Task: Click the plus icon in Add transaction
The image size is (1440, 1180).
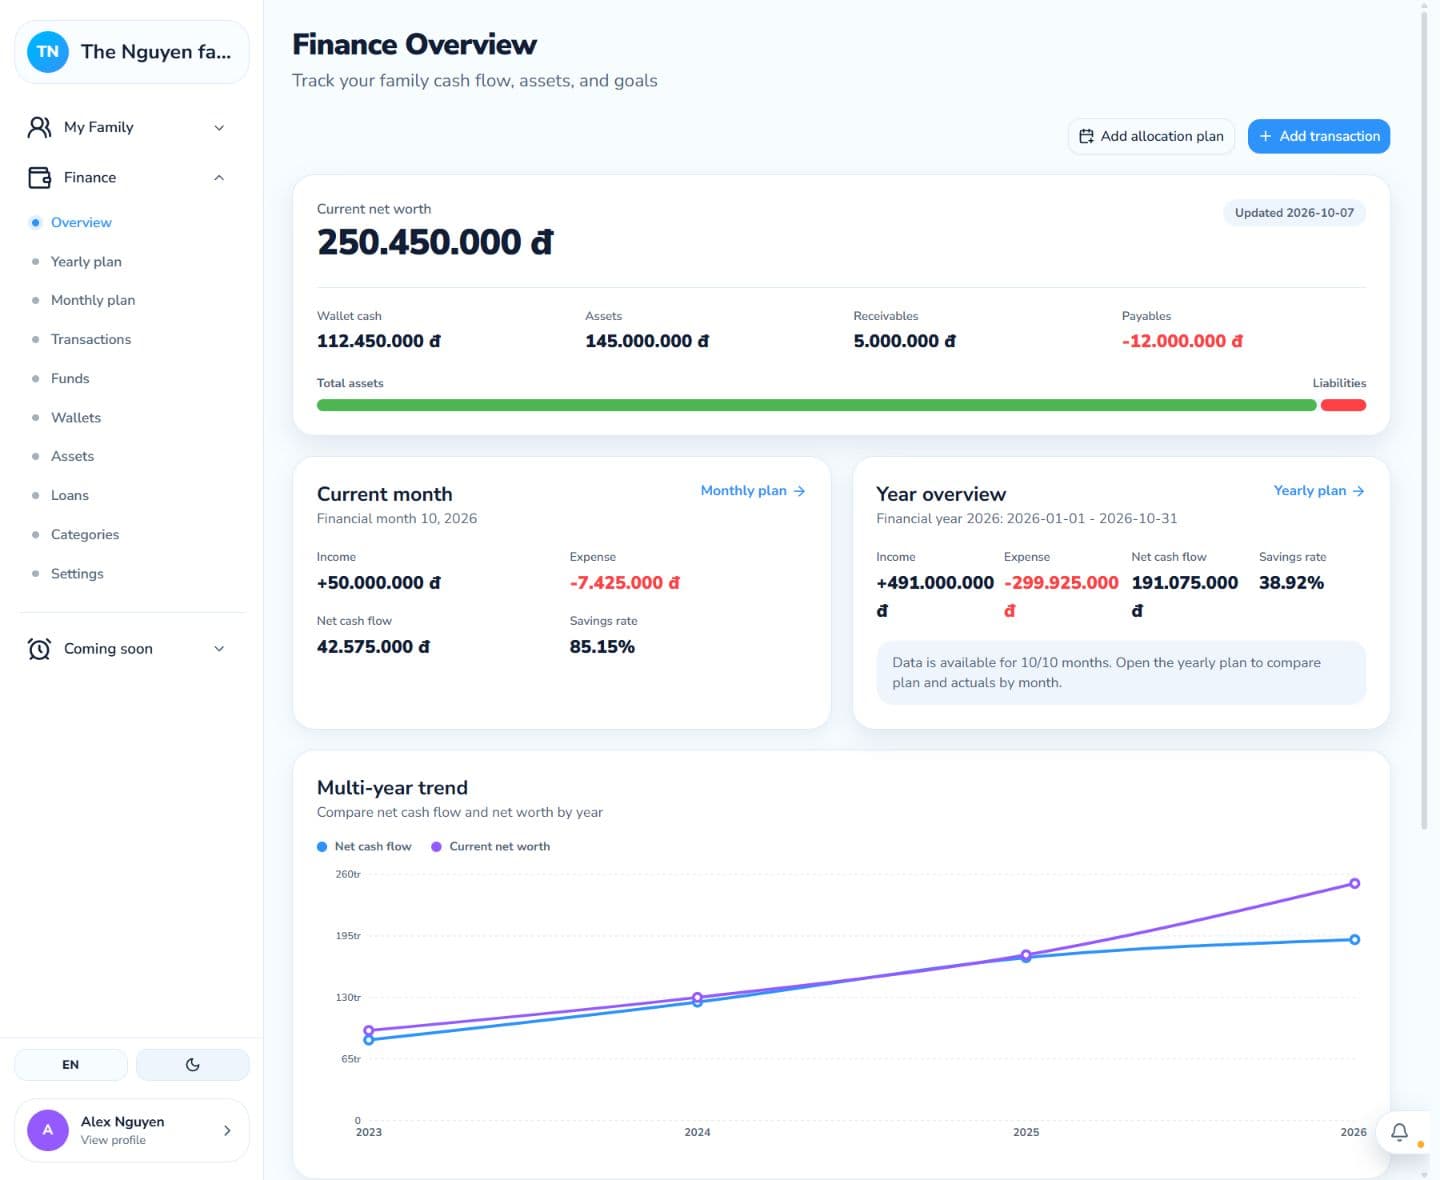Action: pos(1266,136)
